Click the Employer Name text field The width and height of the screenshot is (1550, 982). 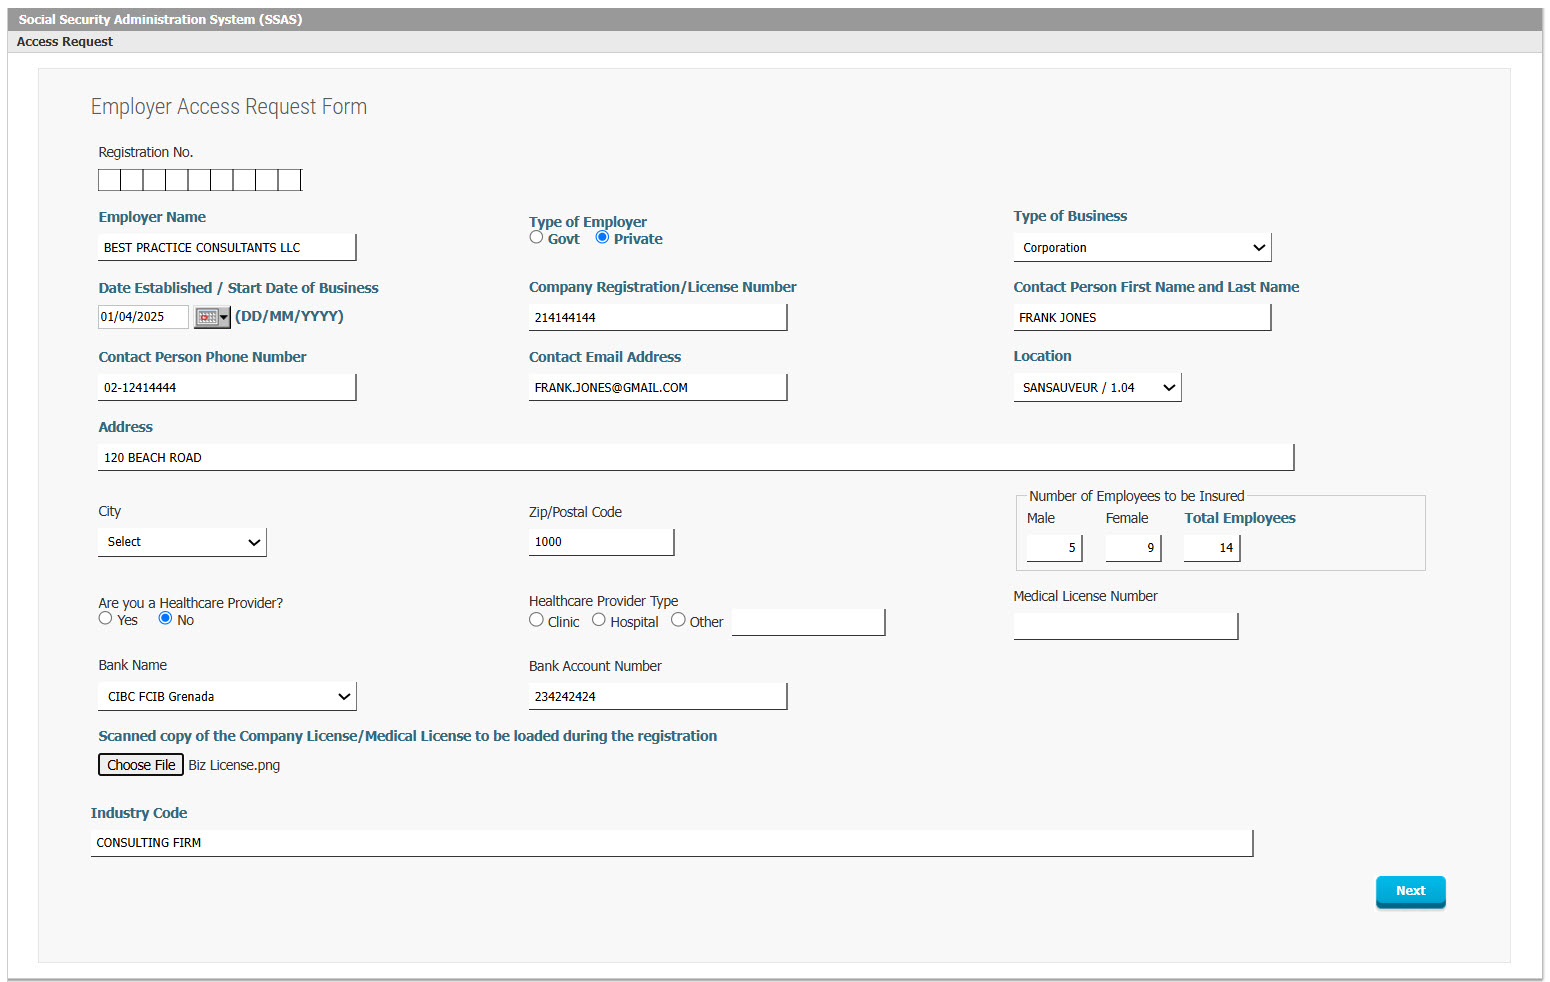point(227,247)
